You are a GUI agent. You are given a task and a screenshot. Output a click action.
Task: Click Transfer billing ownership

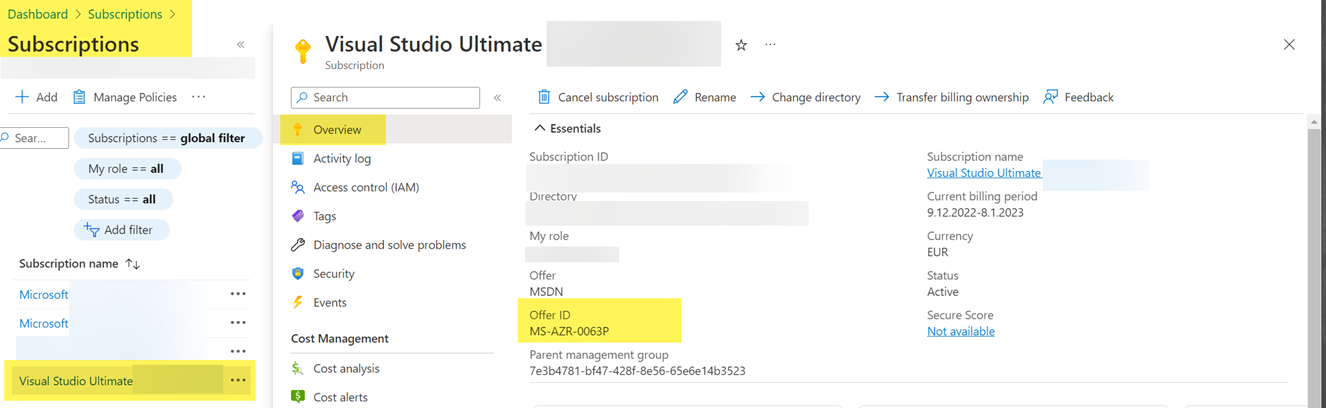(951, 97)
